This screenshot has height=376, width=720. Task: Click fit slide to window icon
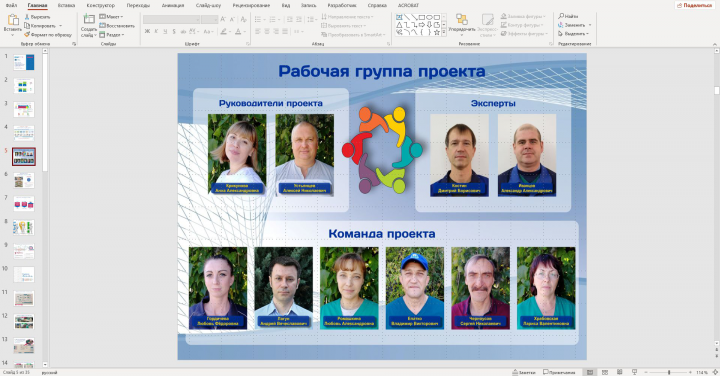(714, 372)
